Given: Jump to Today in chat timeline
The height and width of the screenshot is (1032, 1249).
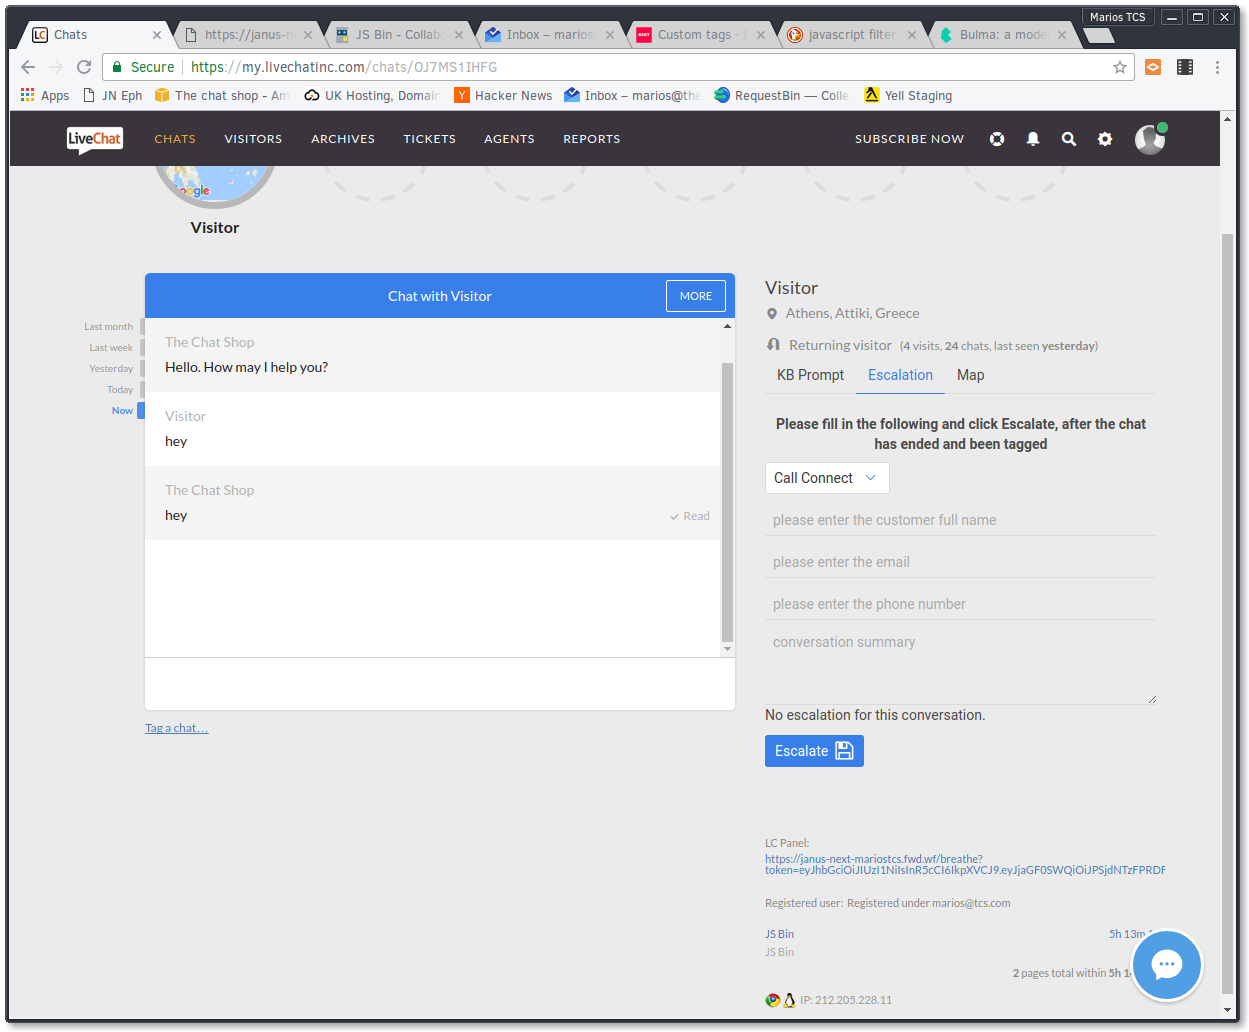Looking at the screenshot, I should [x=120, y=390].
